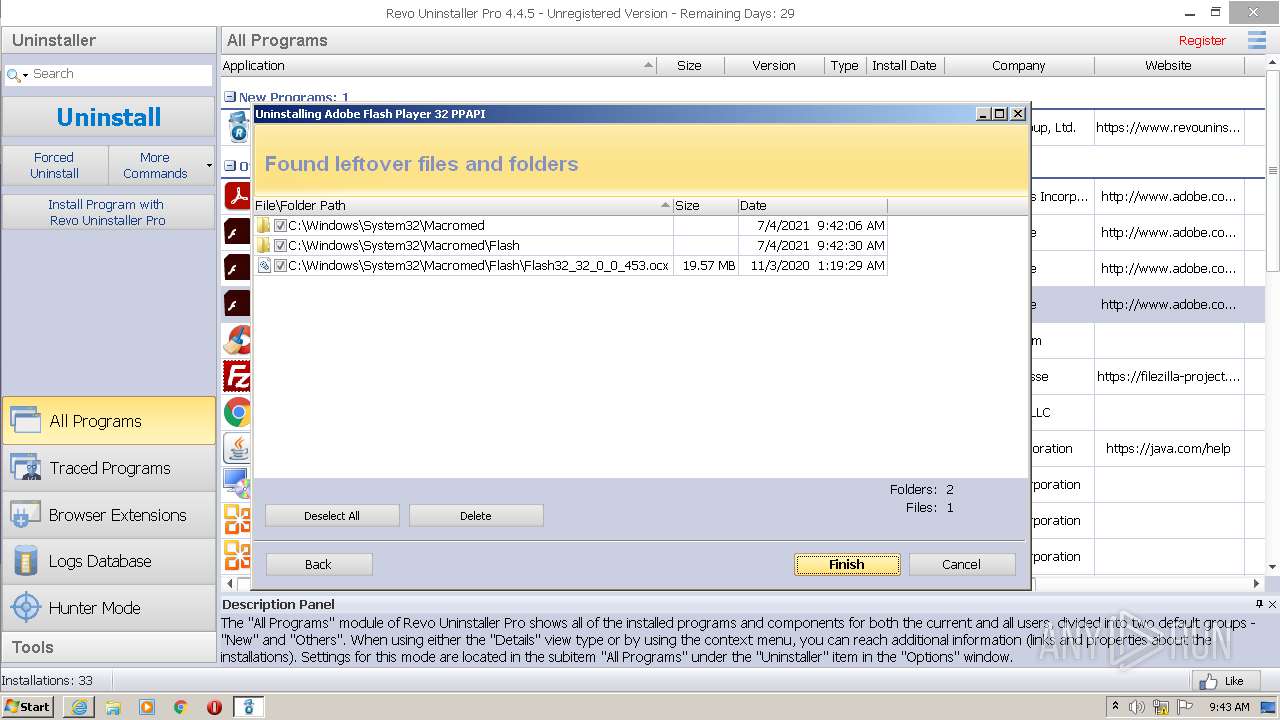
Task: Select the Java program icon
Action: coord(237,448)
